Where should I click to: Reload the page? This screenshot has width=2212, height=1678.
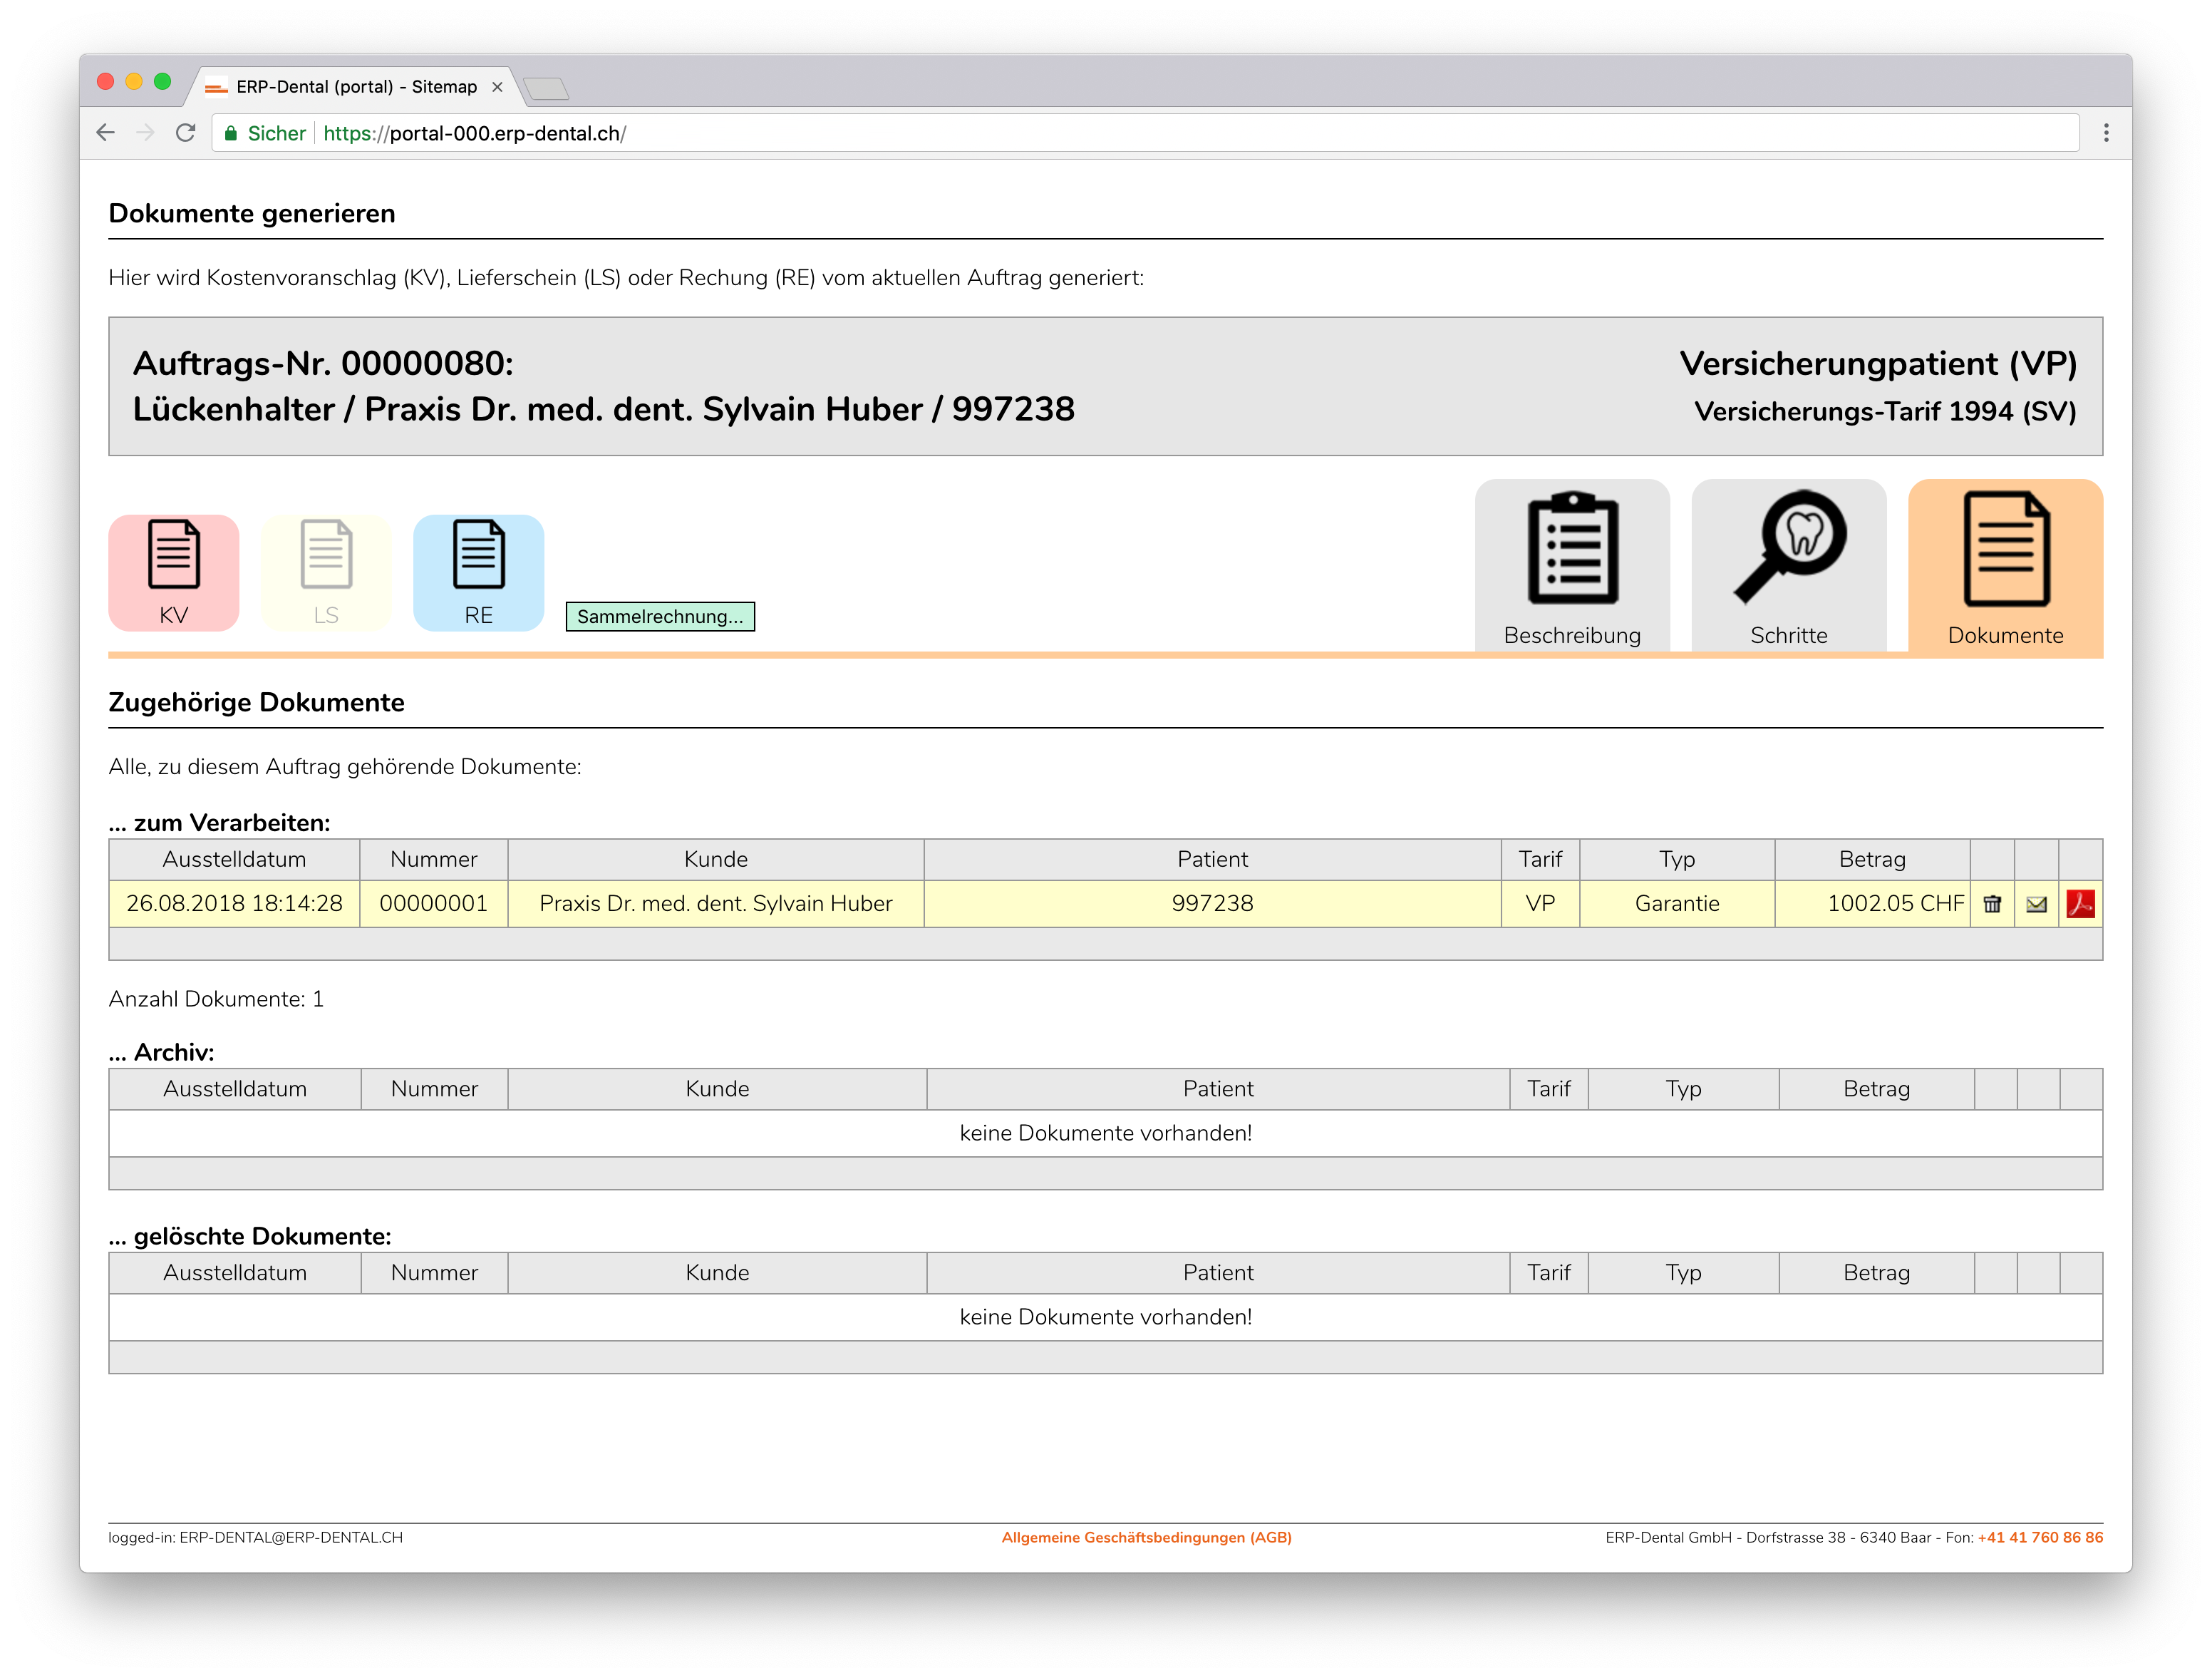click(186, 133)
